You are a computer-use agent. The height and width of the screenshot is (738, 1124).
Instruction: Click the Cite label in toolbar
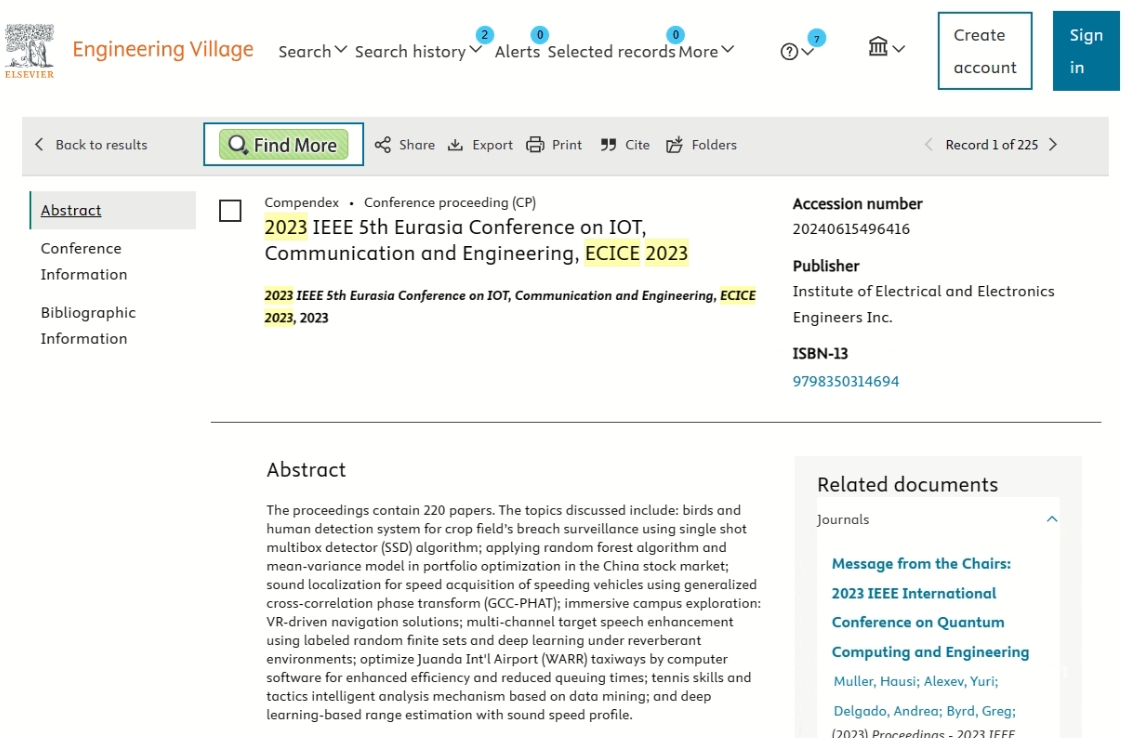637,145
